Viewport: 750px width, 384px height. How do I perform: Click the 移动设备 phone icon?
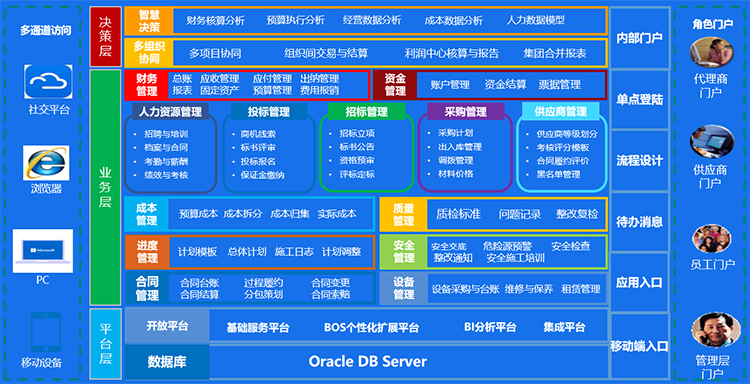pos(45,332)
